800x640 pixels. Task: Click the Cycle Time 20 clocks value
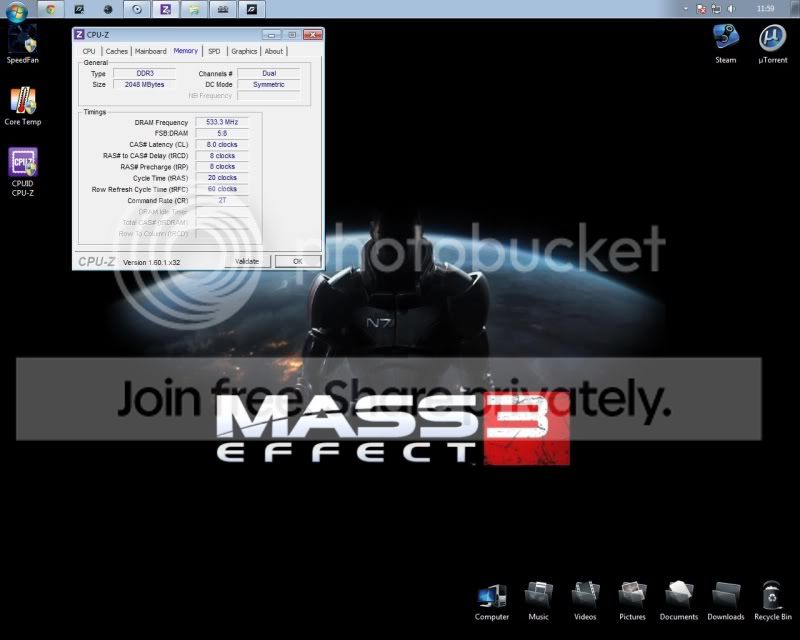pyautogui.click(x=222, y=178)
